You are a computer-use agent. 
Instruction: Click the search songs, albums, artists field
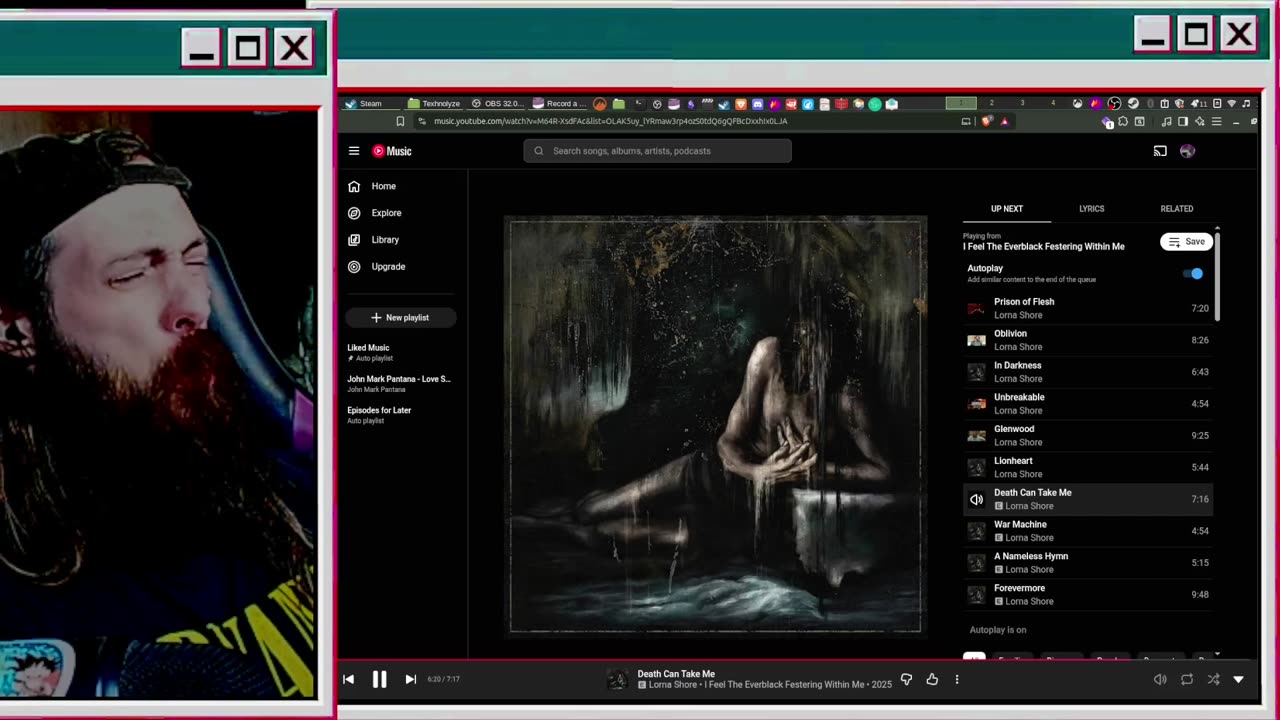pyautogui.click(x=657, y=151)
